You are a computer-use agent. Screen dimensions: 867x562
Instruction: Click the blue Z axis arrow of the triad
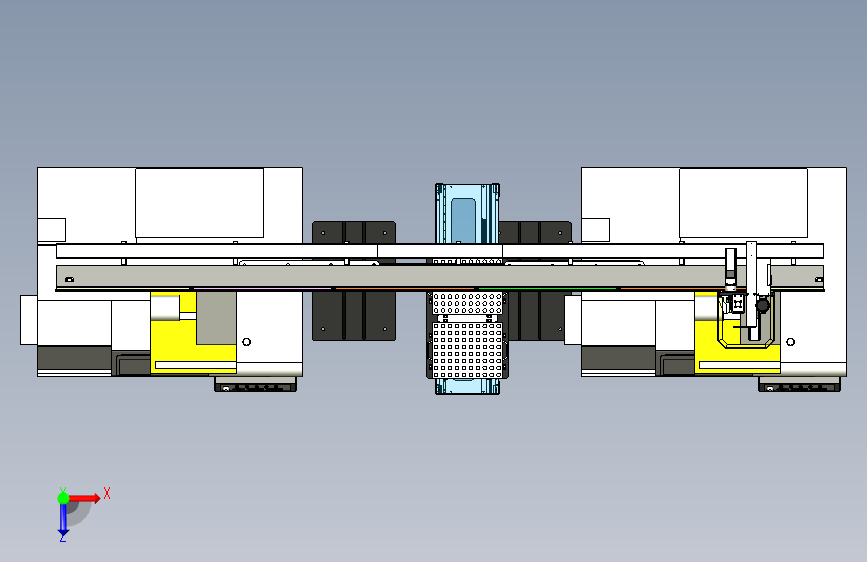click(63, 520)
